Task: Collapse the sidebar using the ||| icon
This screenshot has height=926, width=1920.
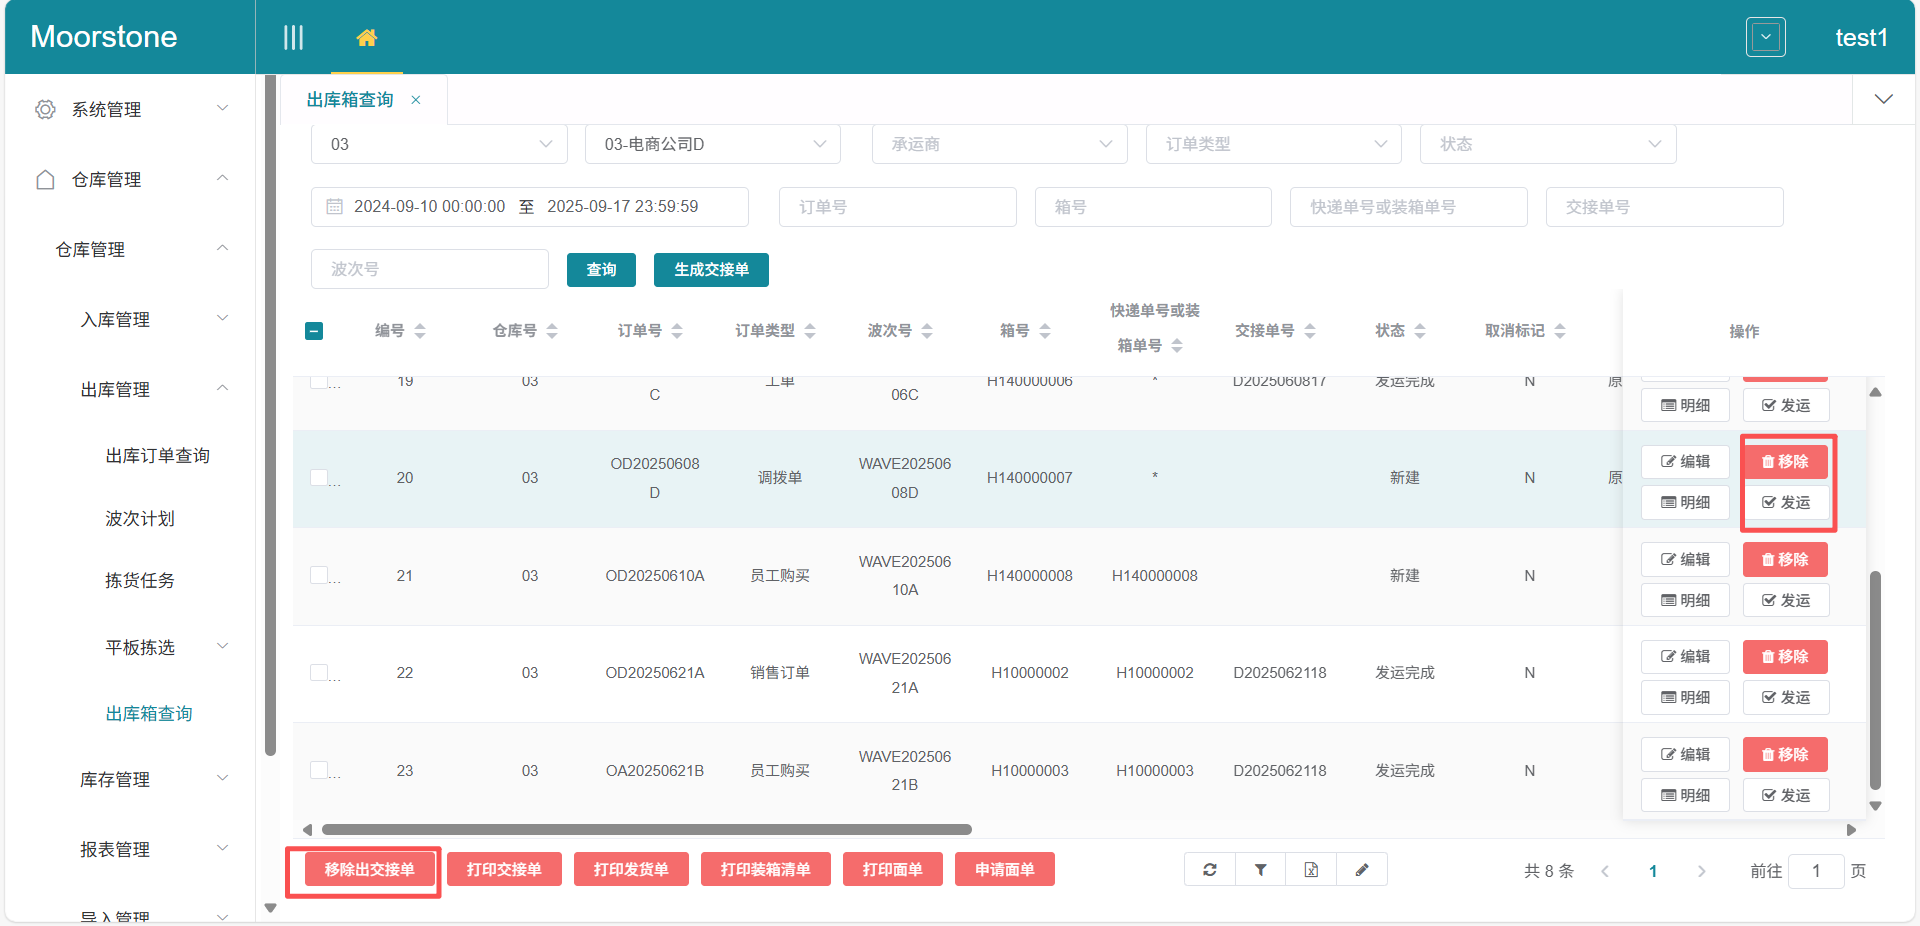Action: (x=293, y=37)
